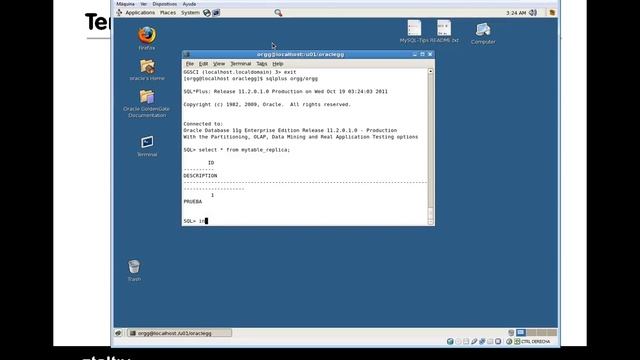
Task: Open the README.txt file icon
Action: click(x=444, y=28)
